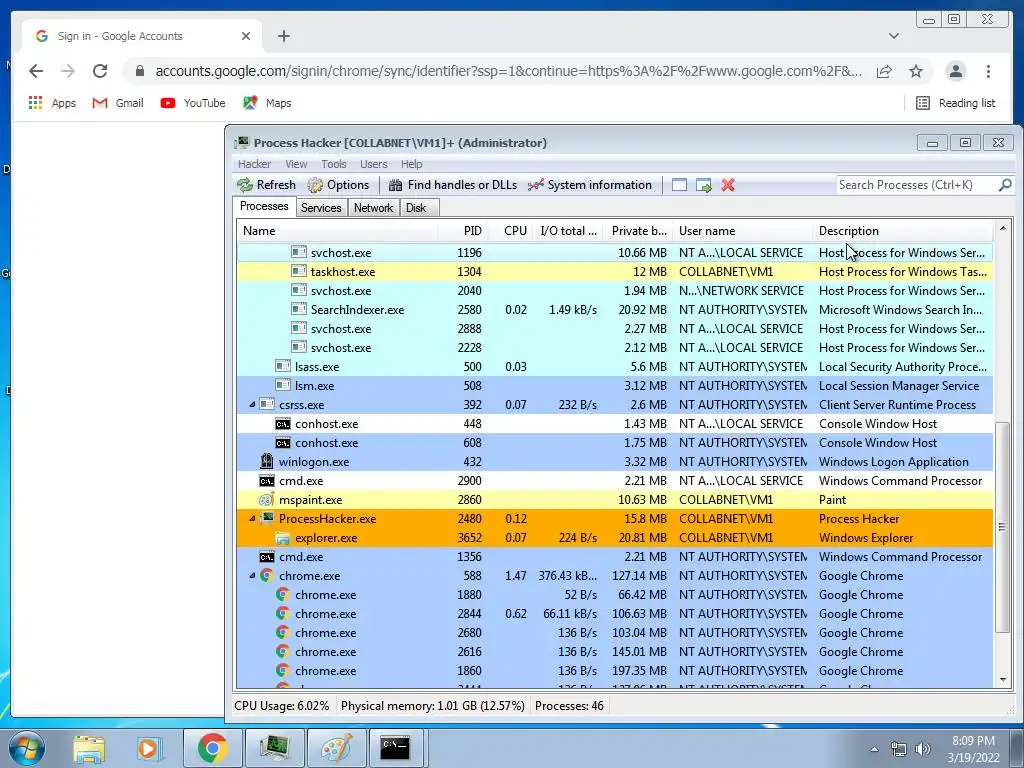Click the magnifier icon in process search box

pyautogui.click(x=1005, y=185)
